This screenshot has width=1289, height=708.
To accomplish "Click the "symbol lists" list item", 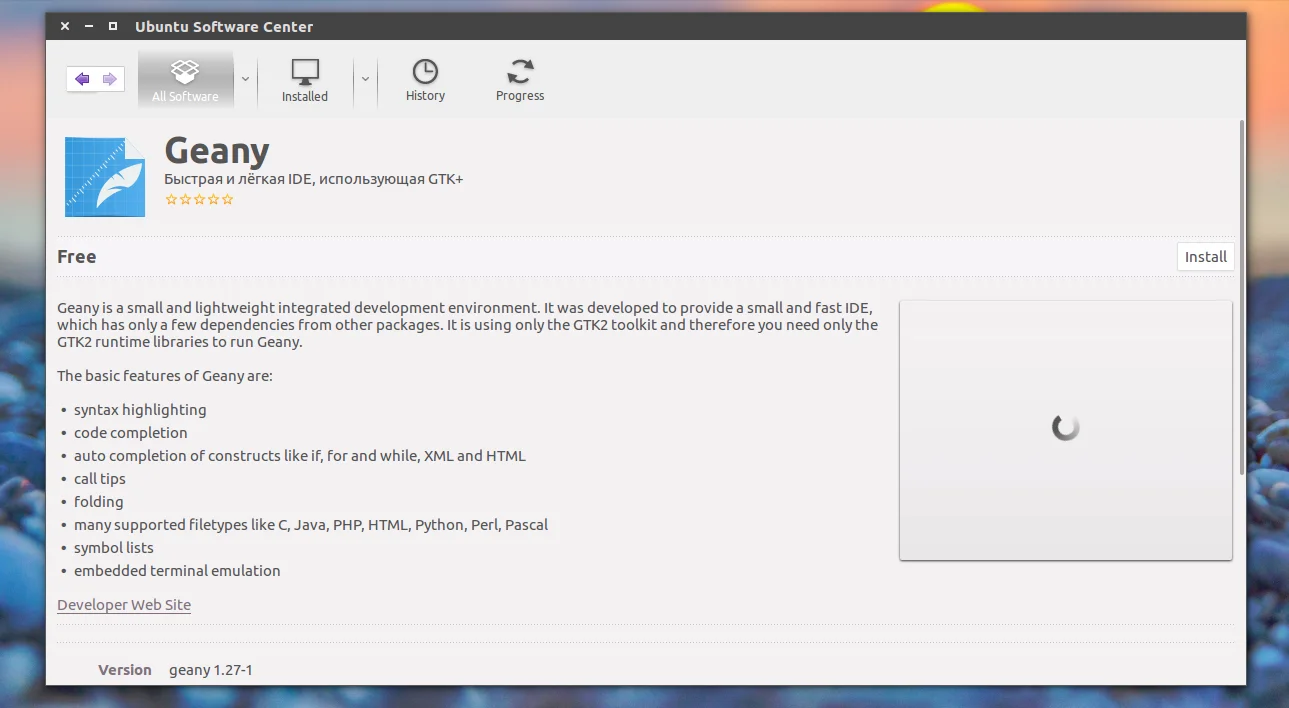I will tap(114, 548).
